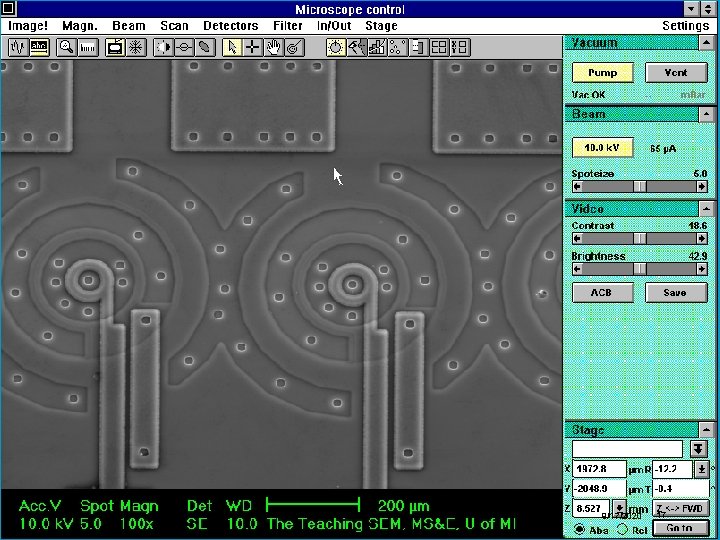Collapse the Video panel
The height and width of the screenshot is (540, 720).
click(706, 209)
